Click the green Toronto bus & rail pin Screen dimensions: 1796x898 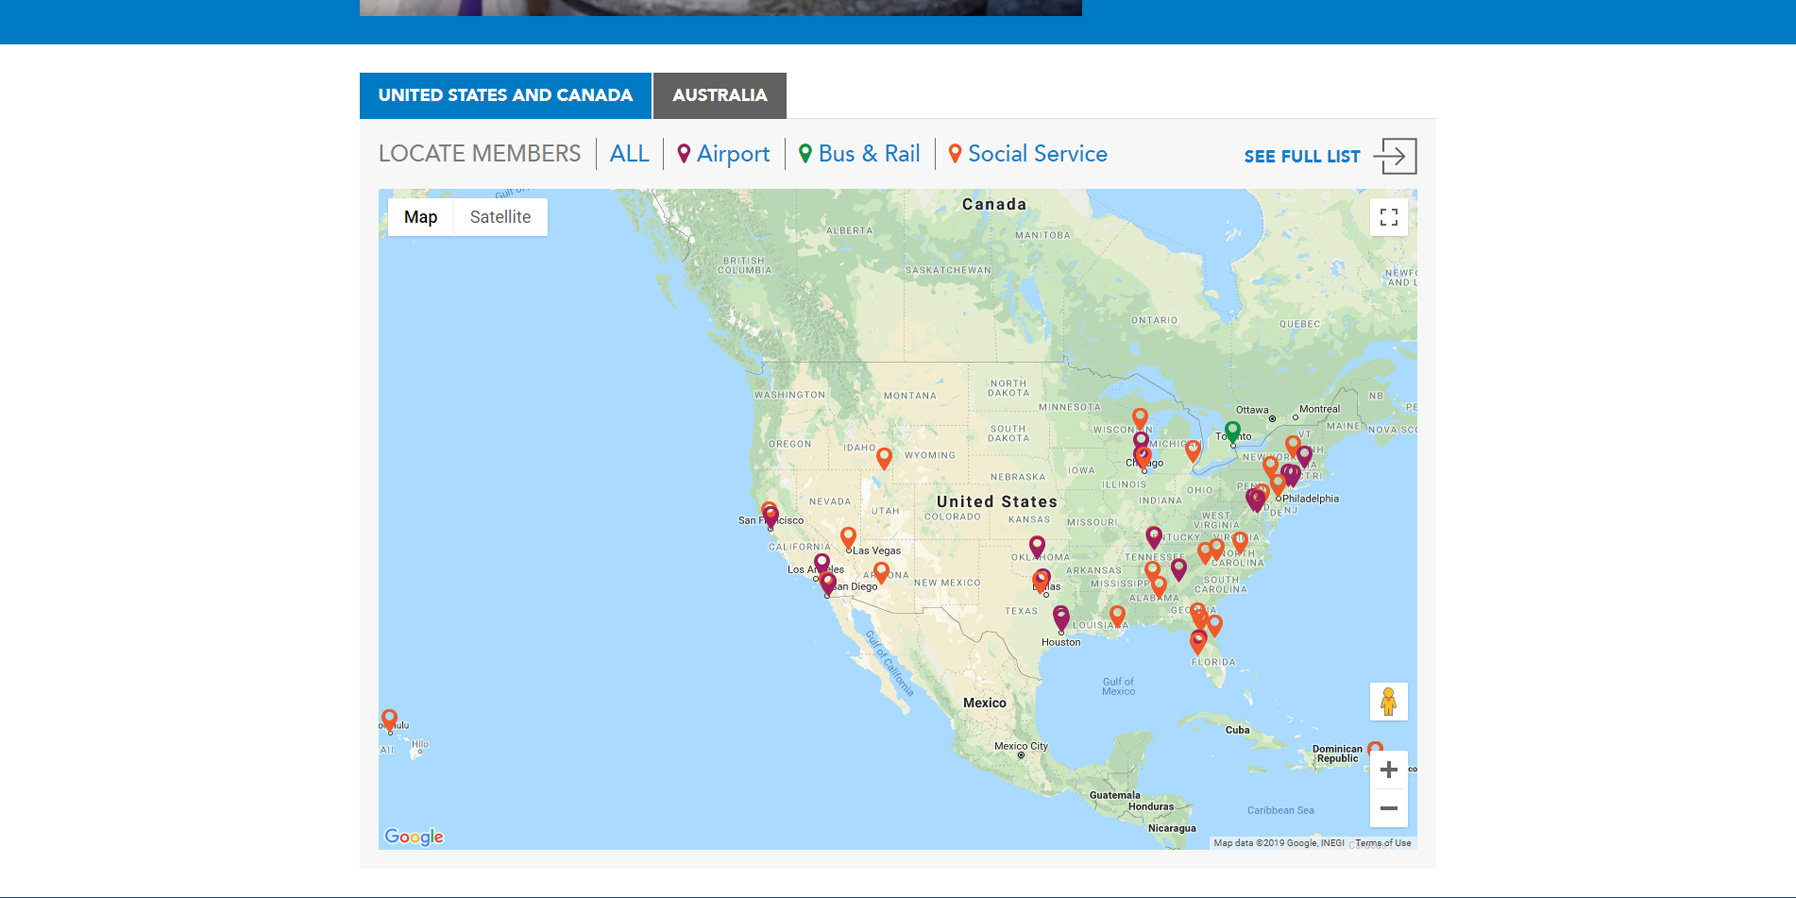tap(1232, 431)
